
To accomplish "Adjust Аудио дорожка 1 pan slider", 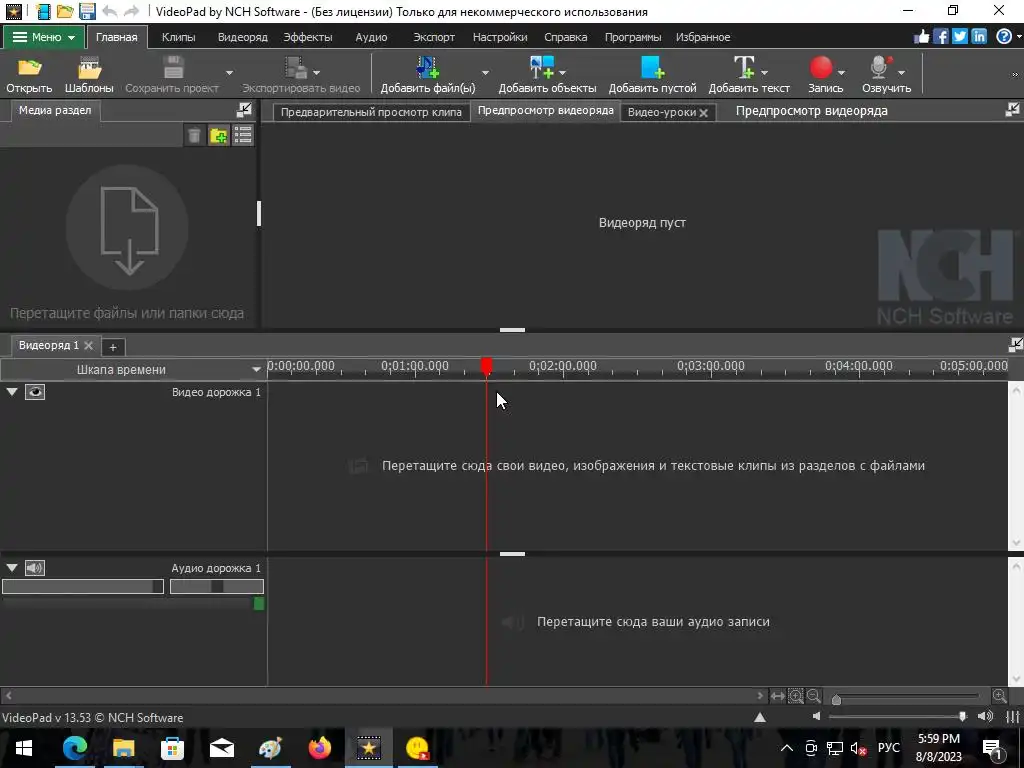I will pyautogui.click(x=217, y=586).
